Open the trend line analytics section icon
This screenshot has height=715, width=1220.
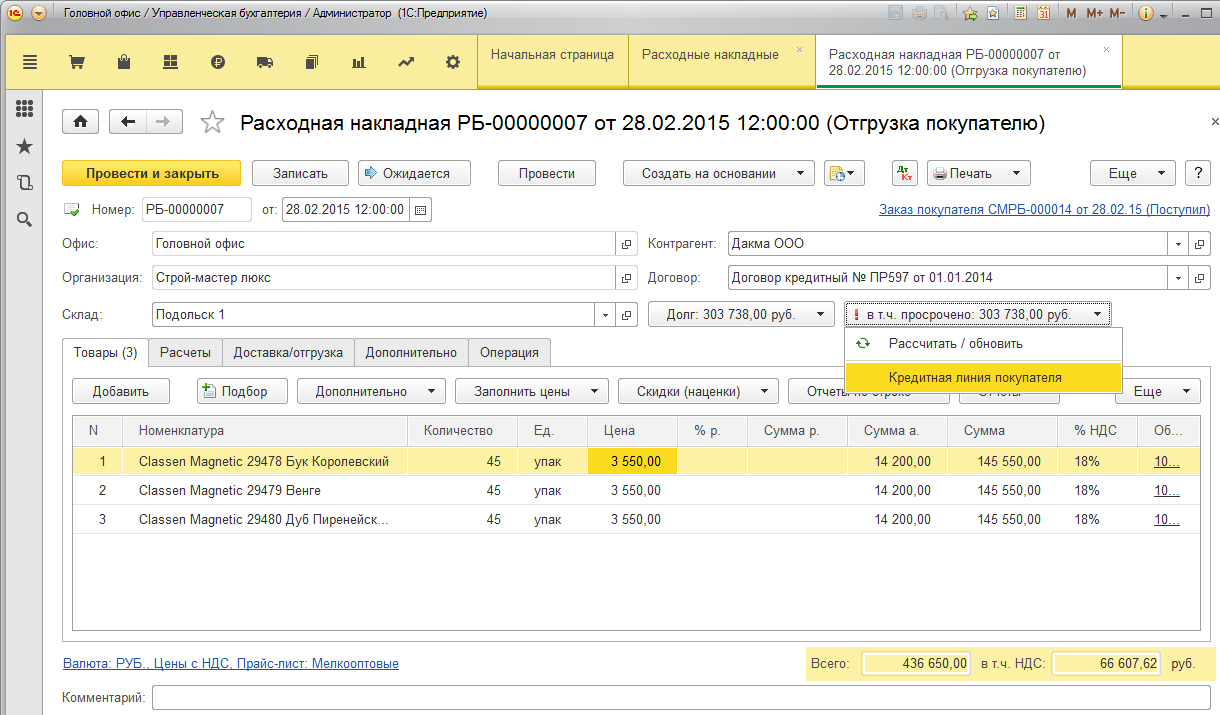[x=406, y=62]
